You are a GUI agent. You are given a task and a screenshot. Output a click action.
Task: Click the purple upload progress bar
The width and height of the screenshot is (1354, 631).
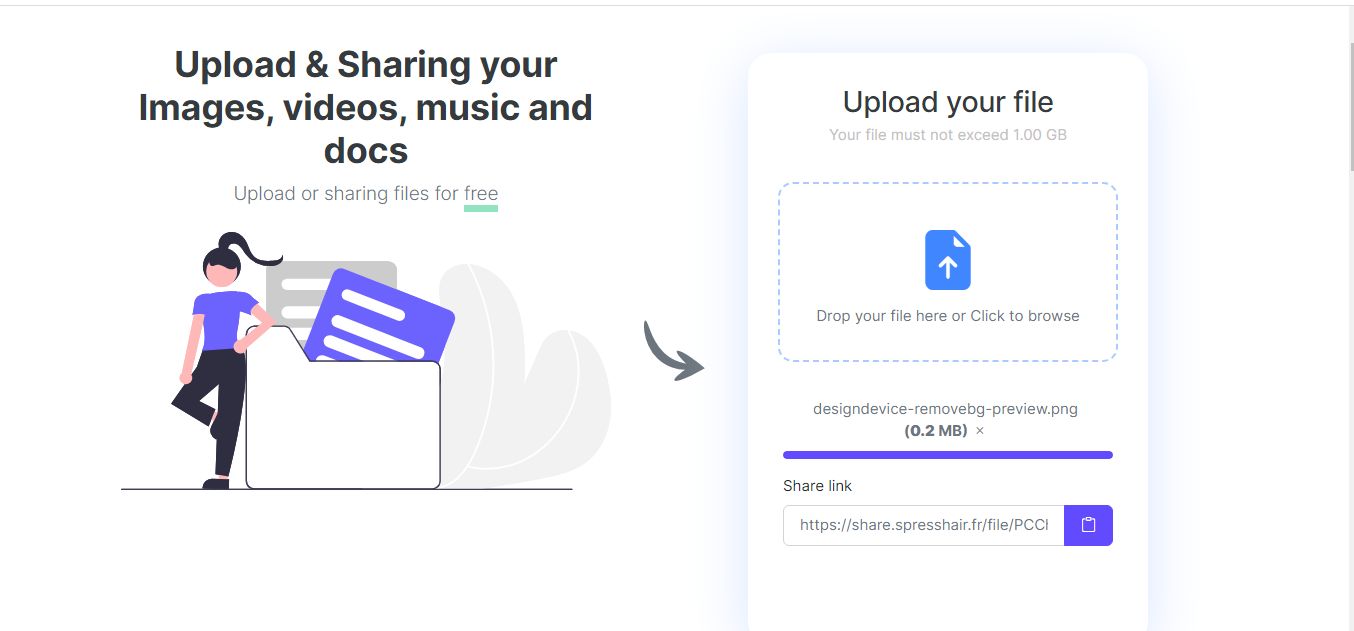click(x=947, y=455)
